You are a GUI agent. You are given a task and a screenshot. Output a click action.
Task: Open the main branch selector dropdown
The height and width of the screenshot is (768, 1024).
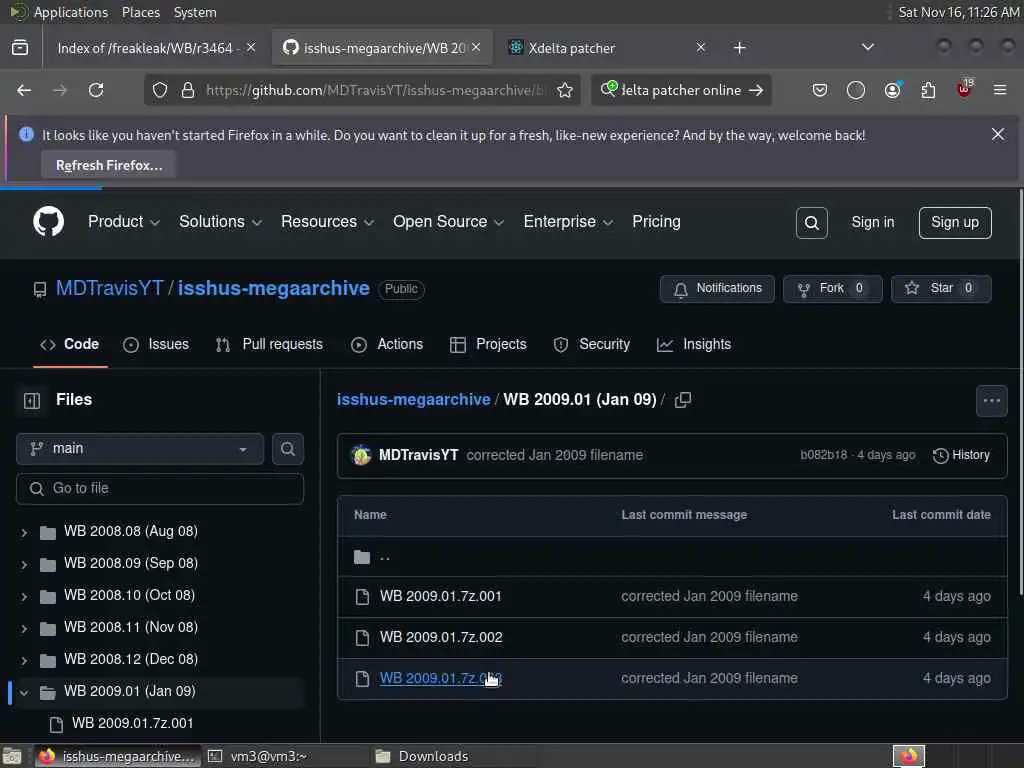point(140,449)
